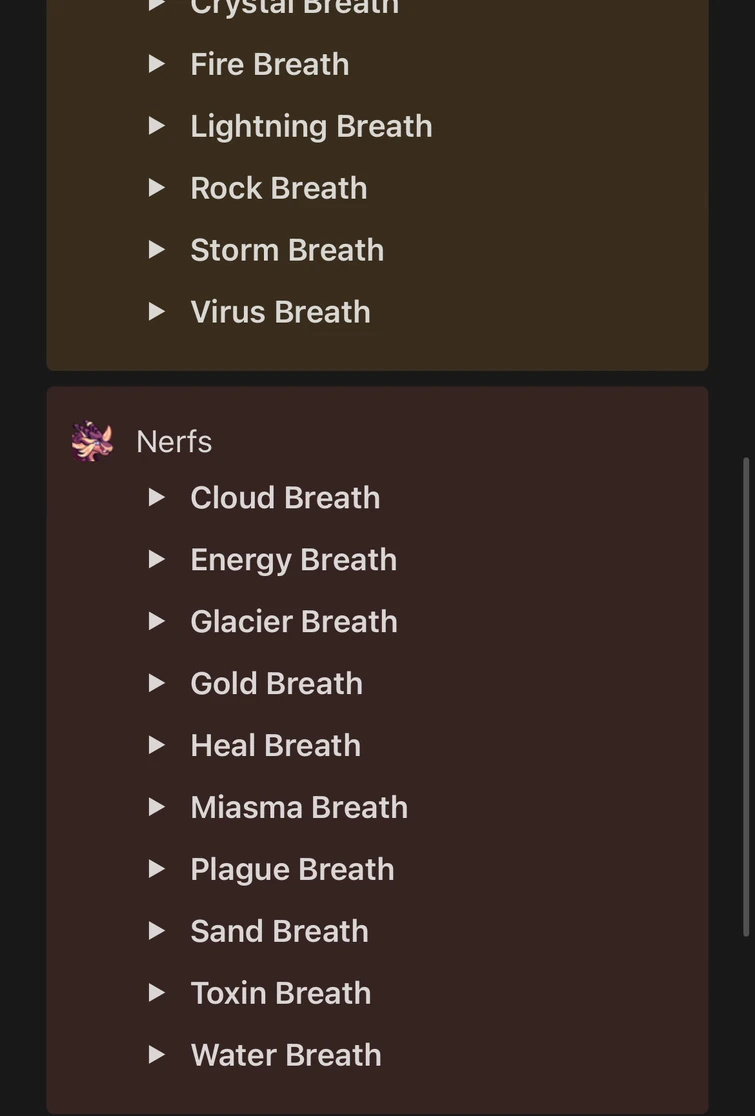Expand the Gold Breath entry
The width and height of the screenshot is (755, 1116).
(157, 683)
